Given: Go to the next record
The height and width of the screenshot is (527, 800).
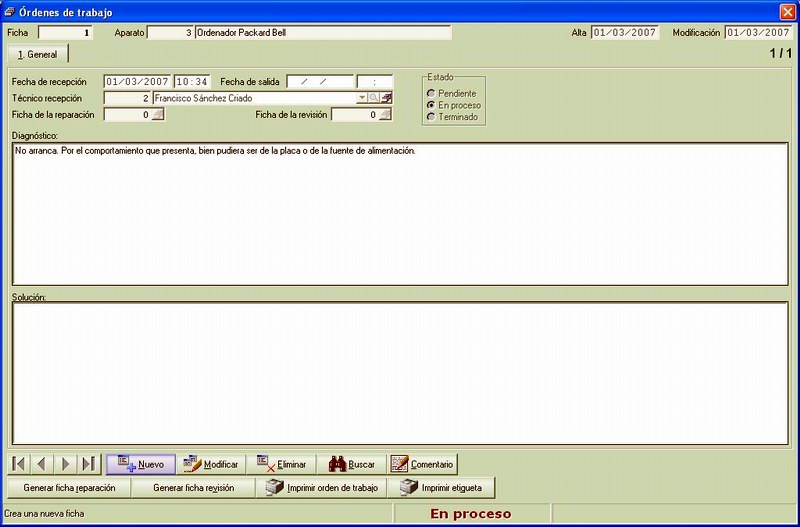Looking at the screenshot, I should [x=65, y=464].
